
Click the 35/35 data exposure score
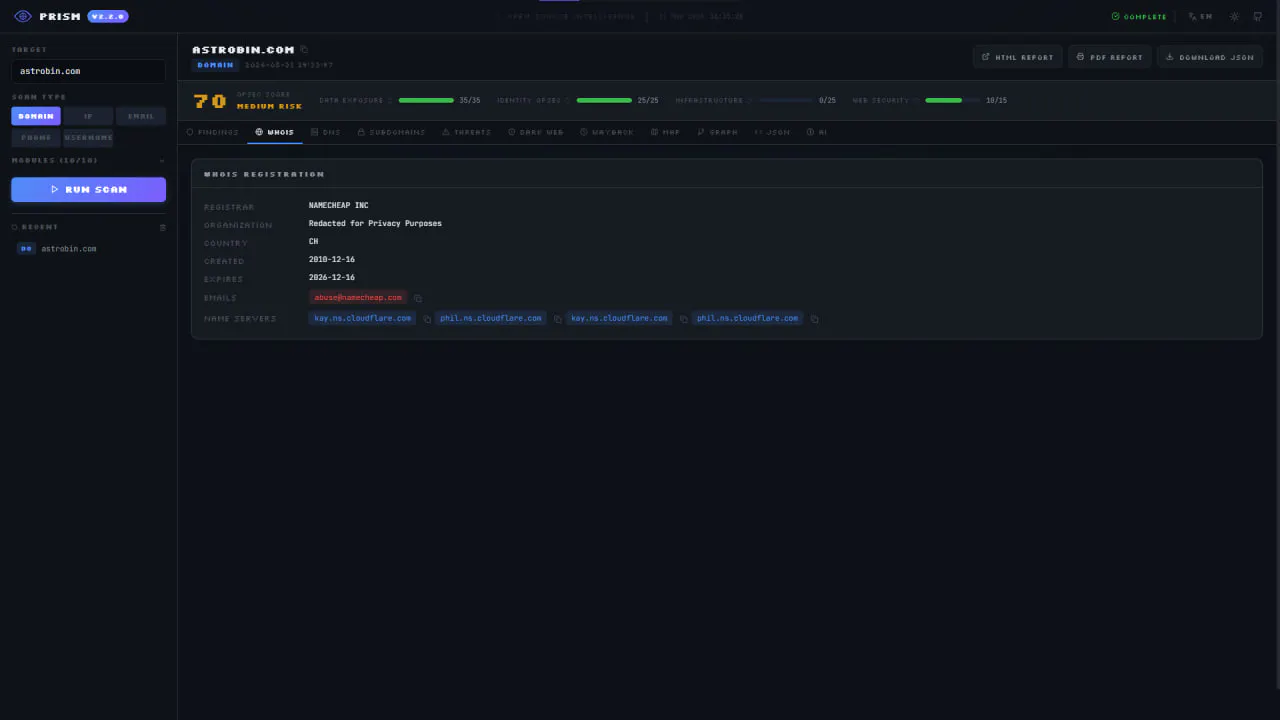tap(470, 101)
